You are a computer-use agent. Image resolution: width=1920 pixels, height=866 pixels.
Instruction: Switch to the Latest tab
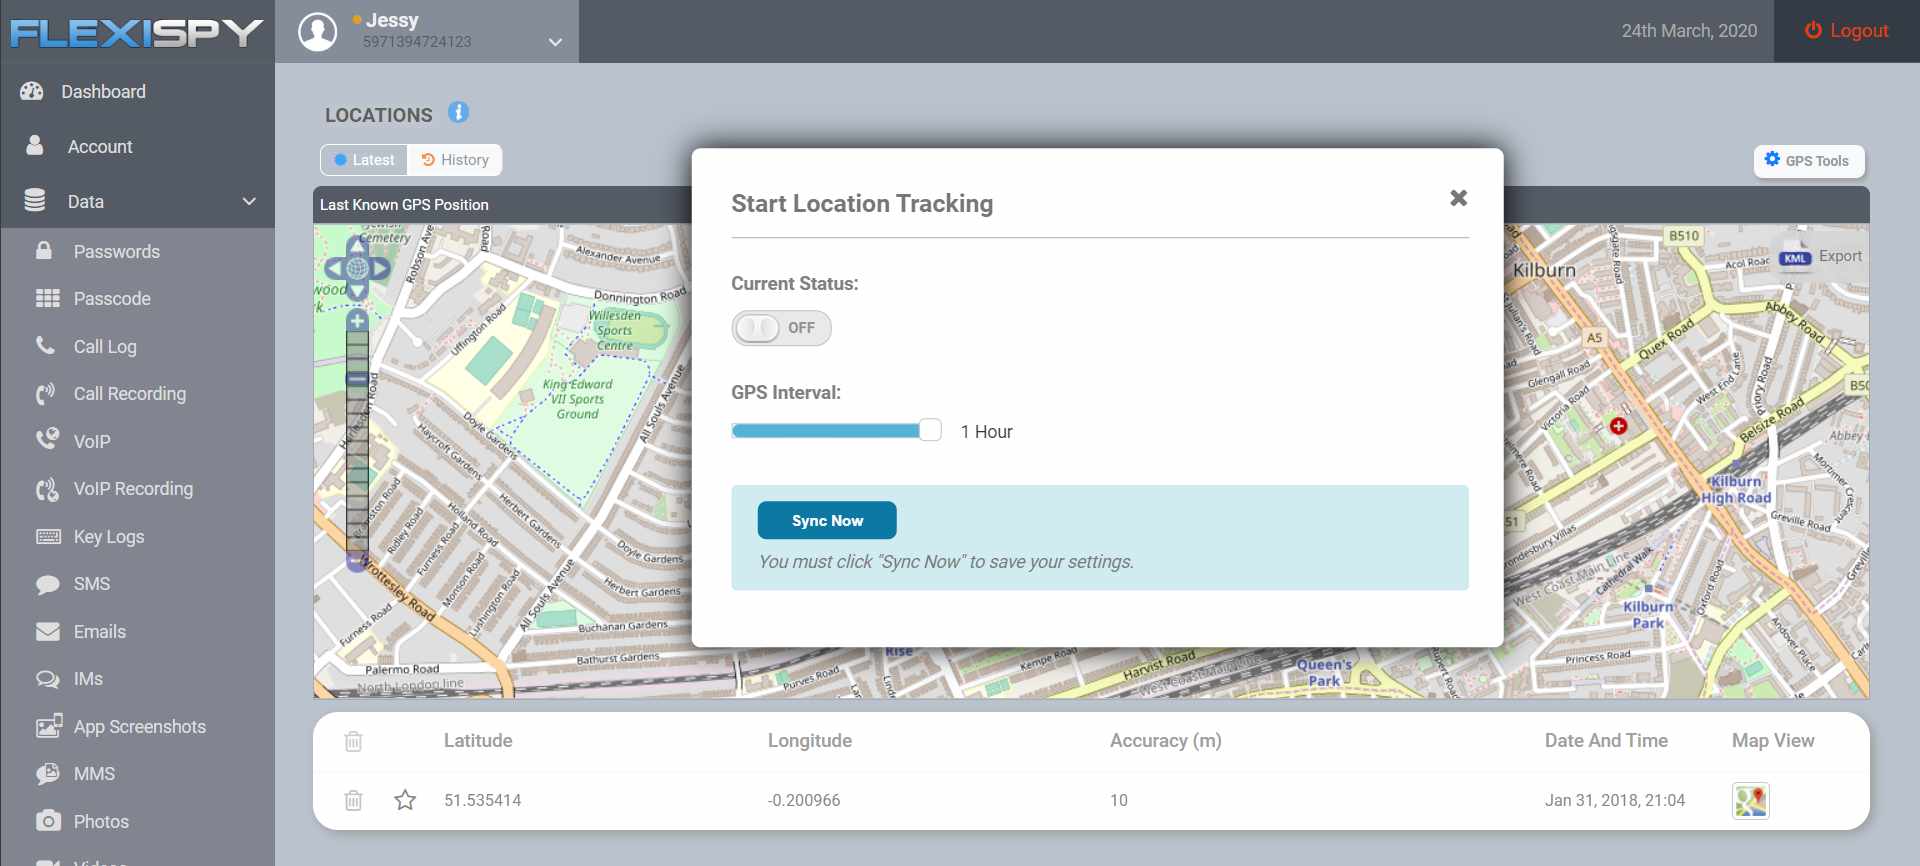point(364,160)
